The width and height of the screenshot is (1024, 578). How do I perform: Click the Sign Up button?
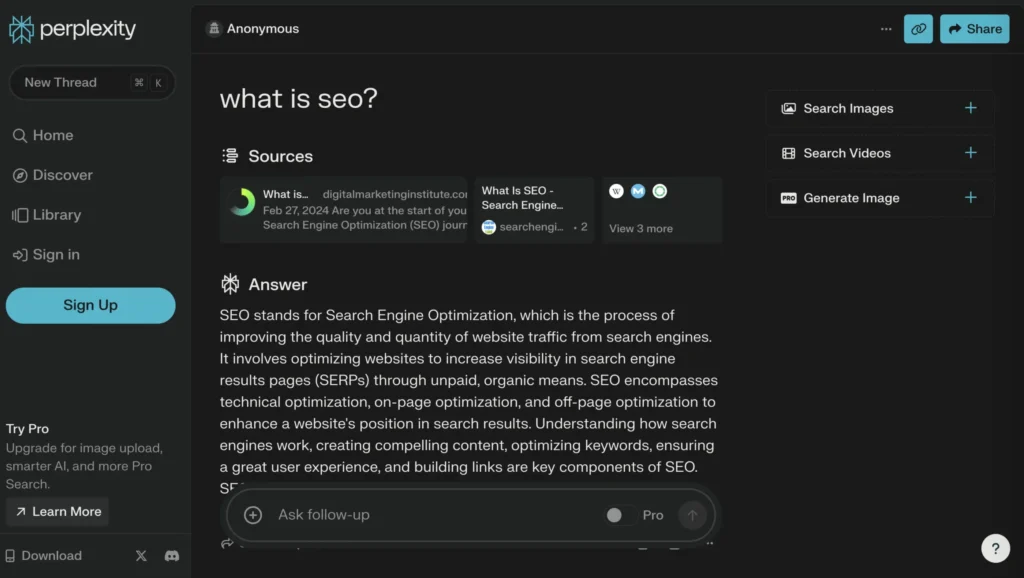[x=90, y=305]
